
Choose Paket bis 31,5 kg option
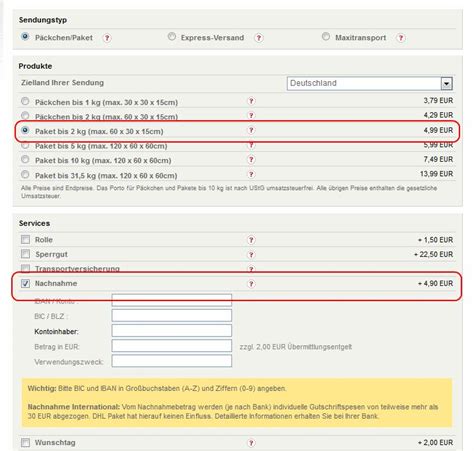coord(25,174)
